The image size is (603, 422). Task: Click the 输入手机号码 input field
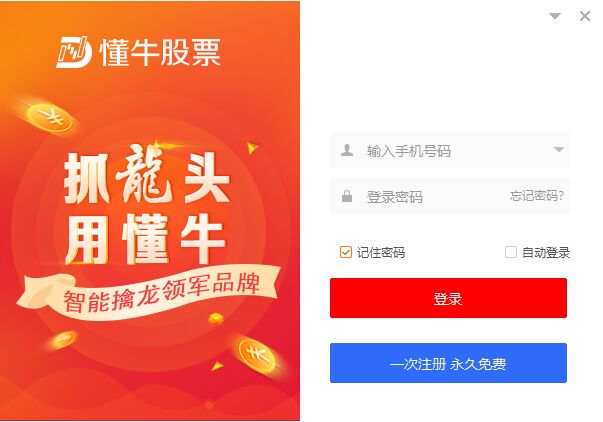pyautogui.click(x=449, y=150)
